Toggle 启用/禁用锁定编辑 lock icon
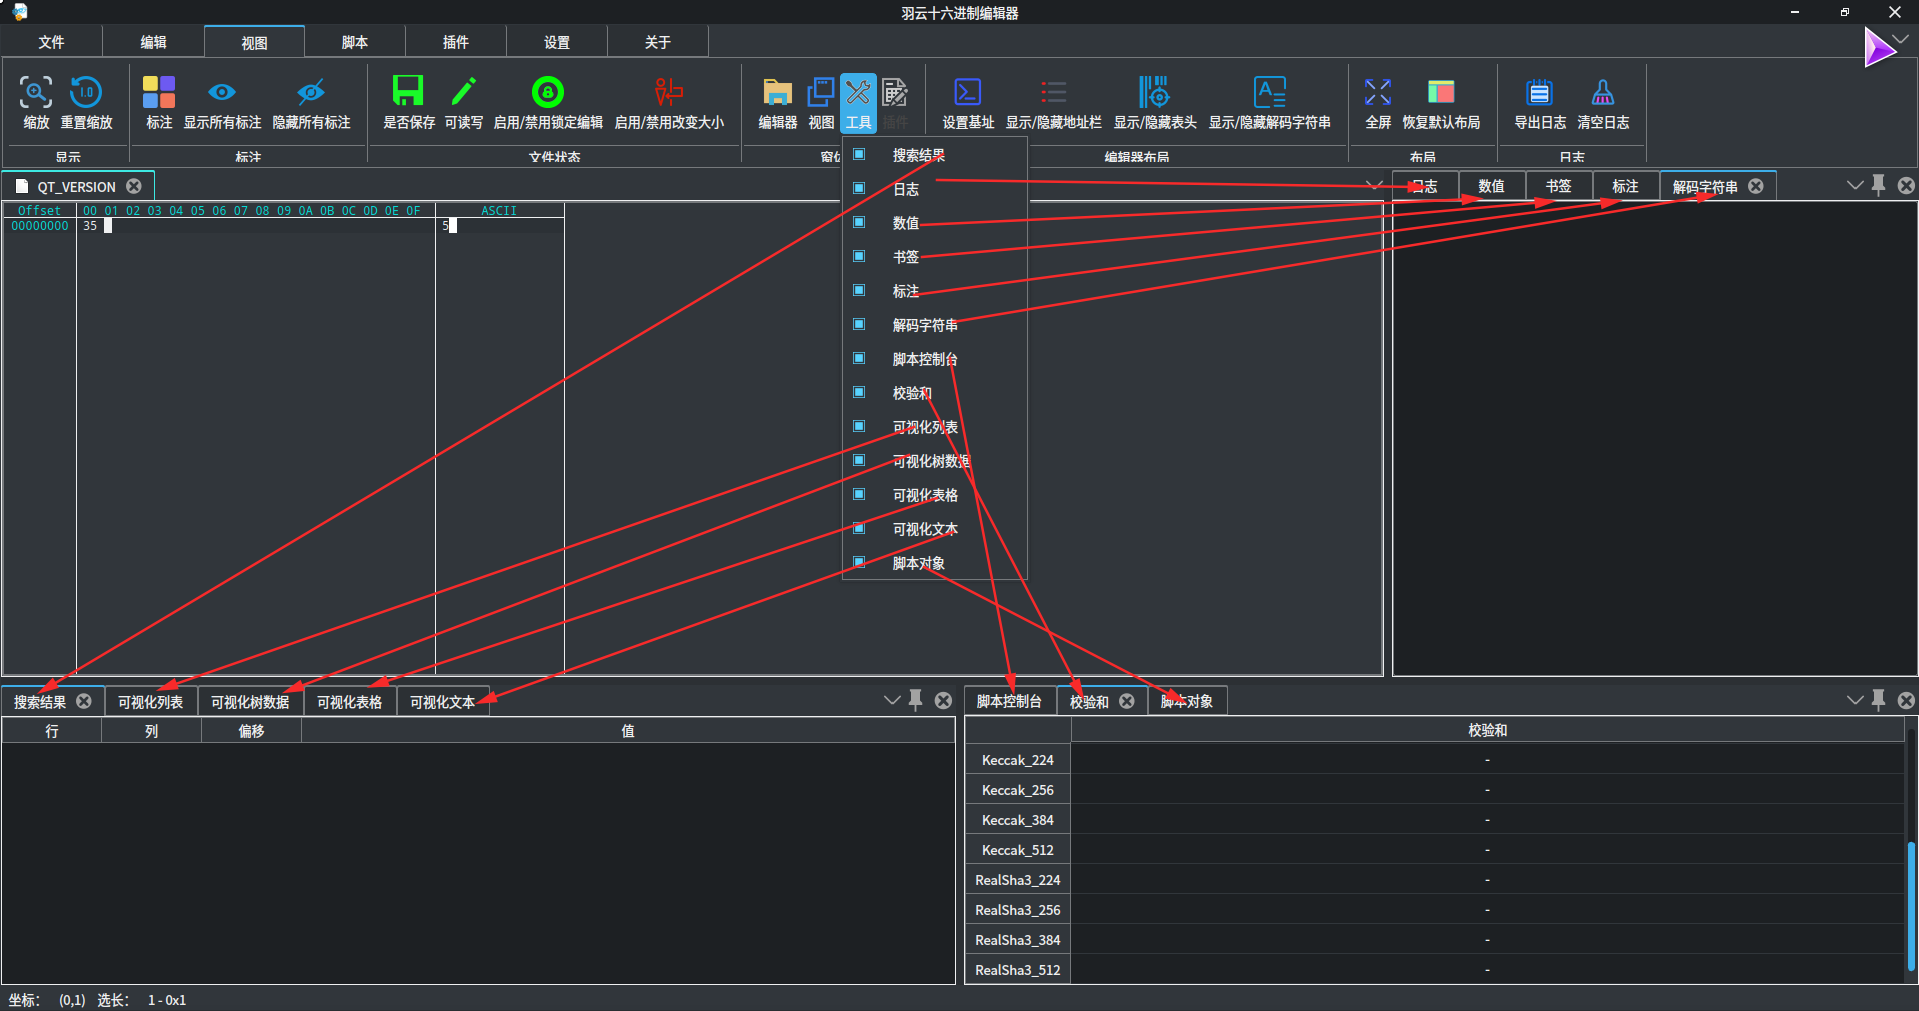Viewport: 1919px width, 1011px height. pyautogui.click(x=547, y=92)
